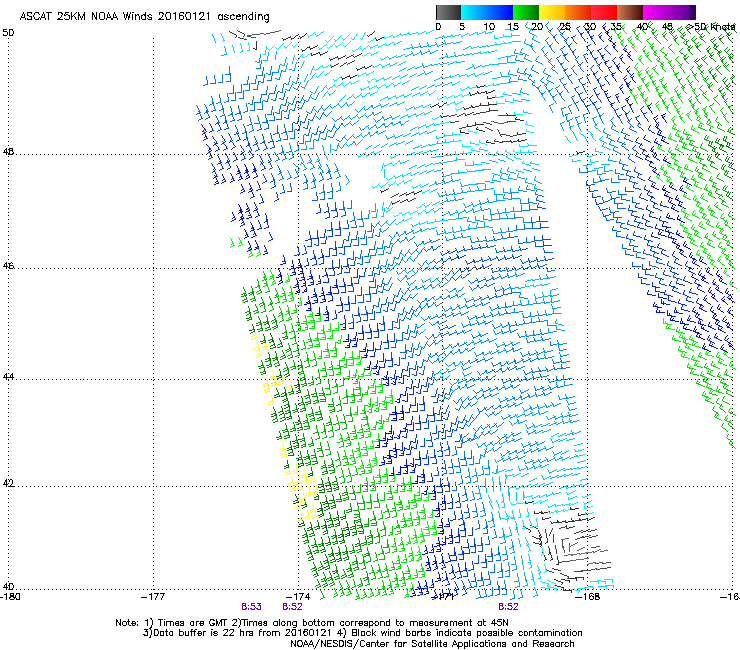Screen dimensions: 740x650
Task: Click the 8:52 time stamp left of -168
Action: tap(508, 607)
